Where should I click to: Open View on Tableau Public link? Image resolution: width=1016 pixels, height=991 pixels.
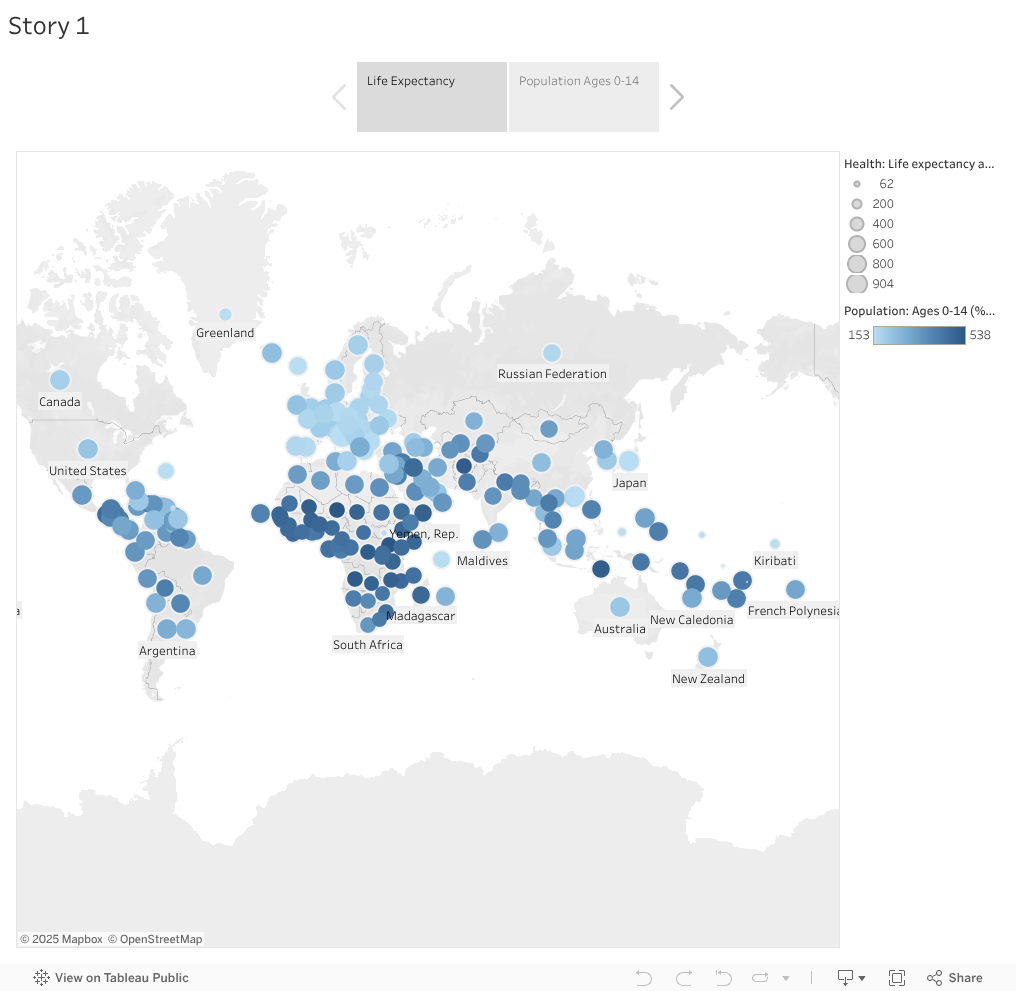(x=121, y=977)
